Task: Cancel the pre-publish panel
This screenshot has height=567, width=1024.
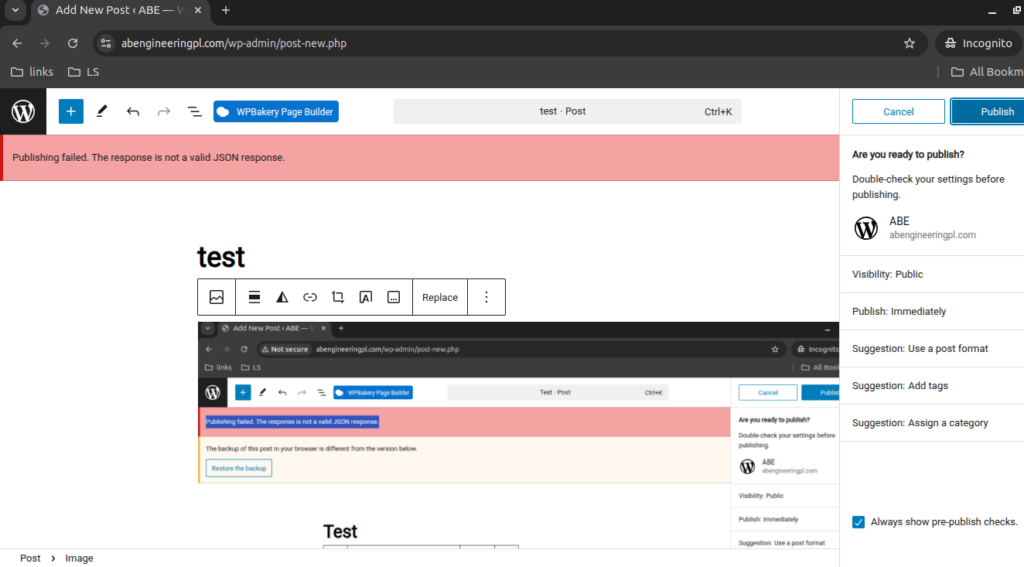Action: (x=898, y=112)
